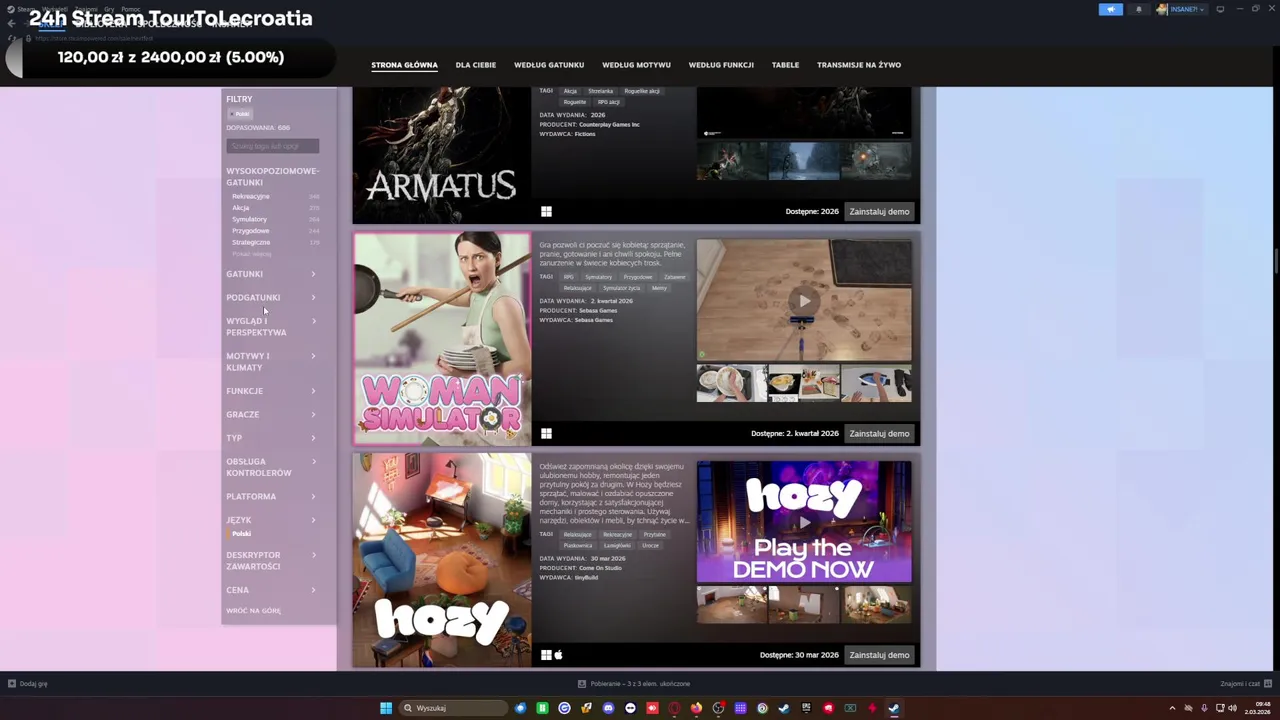Expand the GRACZE filter section
This screenshot has width=1280, height=720.
[x=271, y=414]
